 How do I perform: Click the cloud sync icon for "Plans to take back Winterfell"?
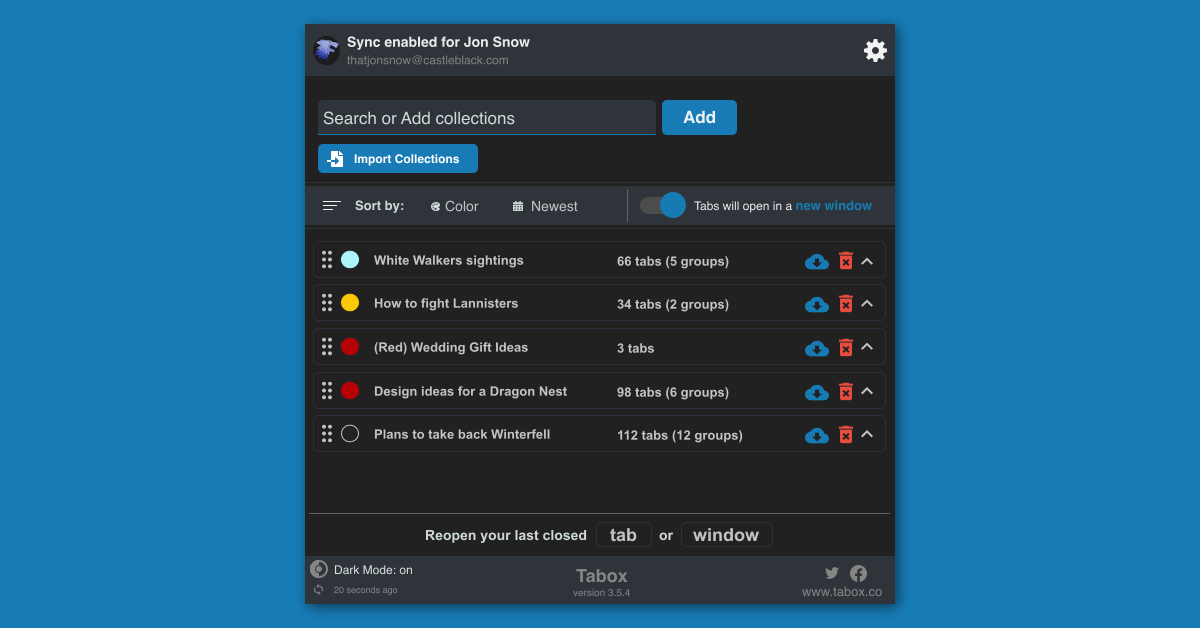coord(816,435)
